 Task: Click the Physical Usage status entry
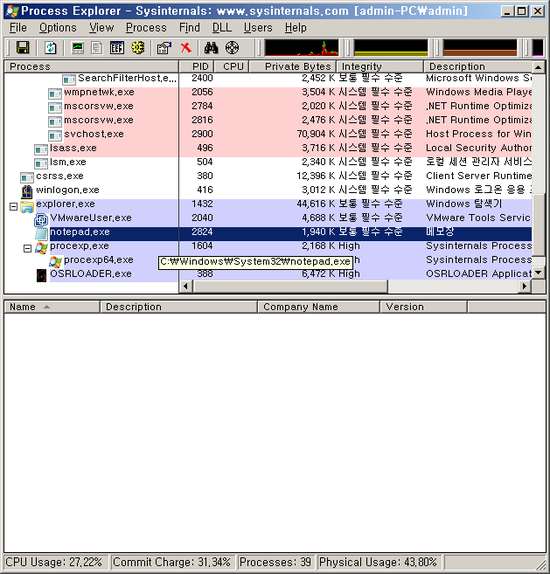tap(378, 562)
